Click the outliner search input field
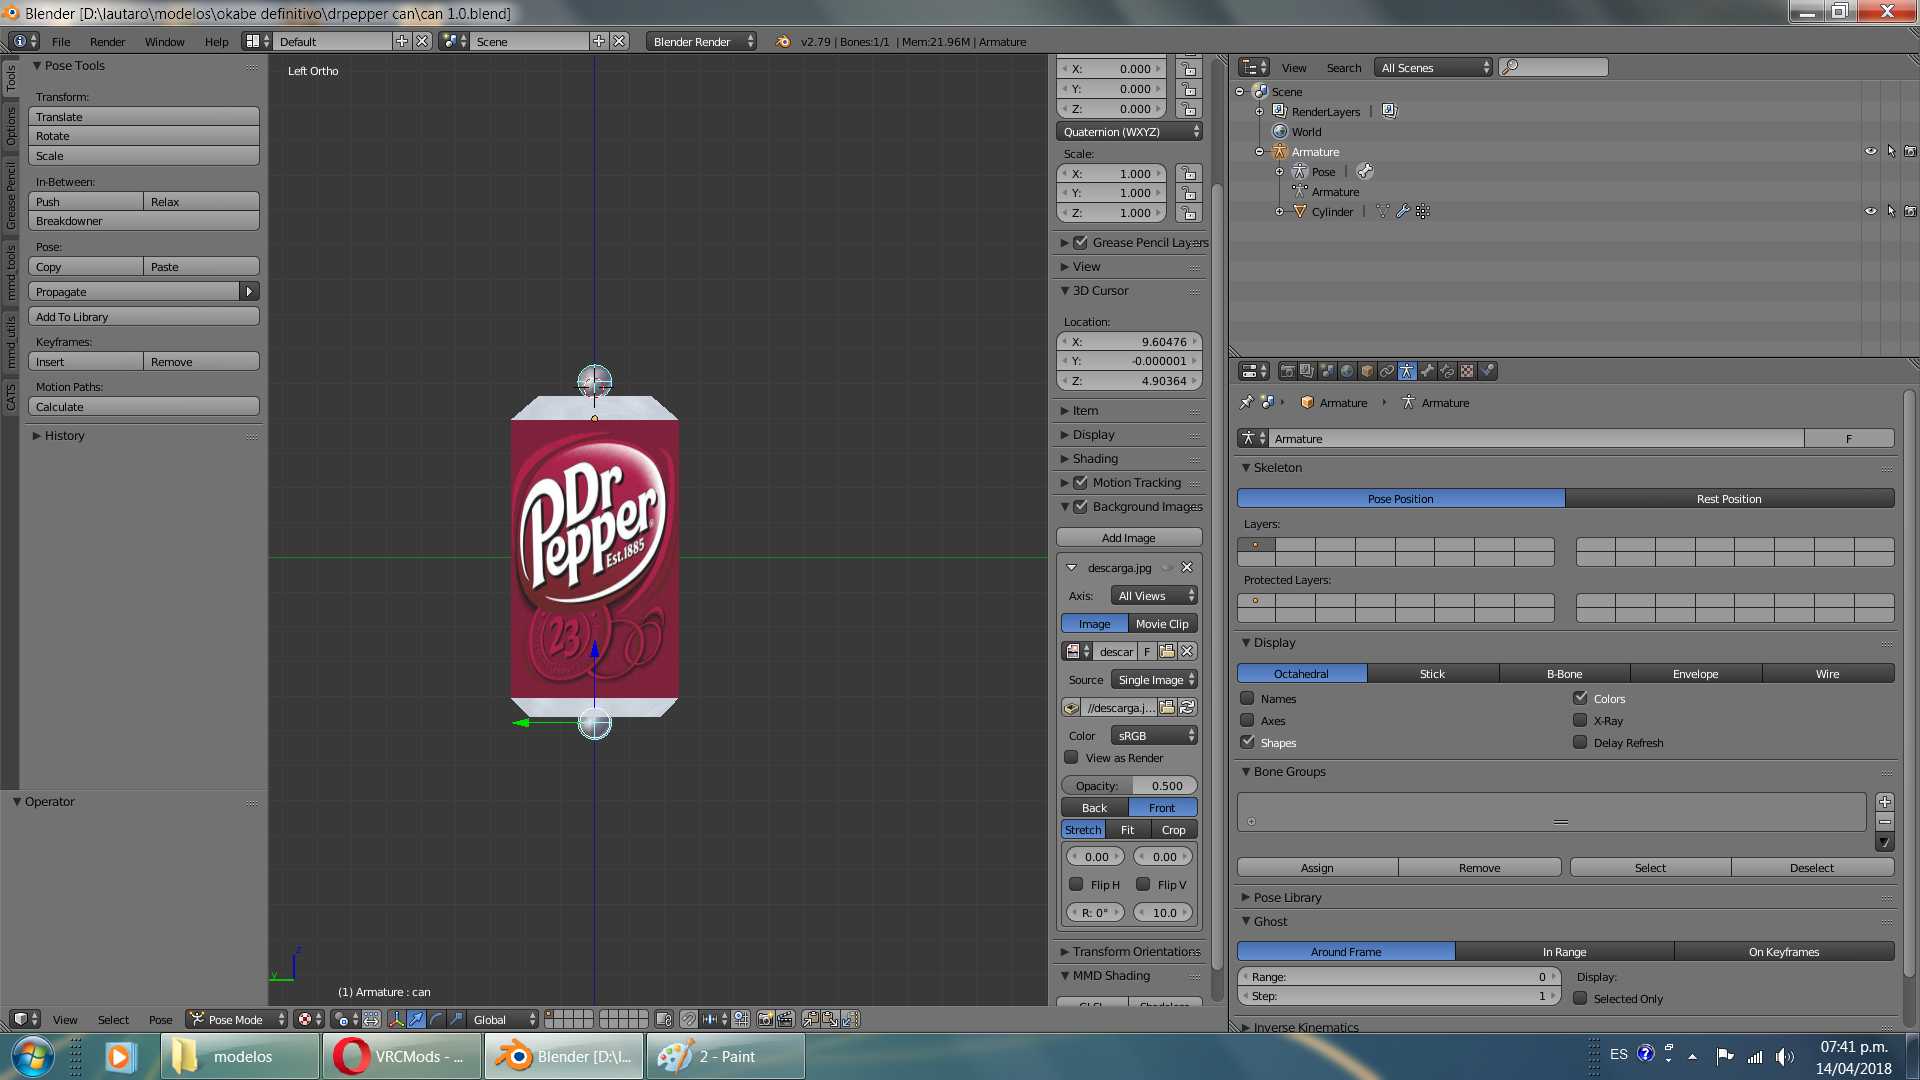The image size is (1920, 1080). 1560,67
